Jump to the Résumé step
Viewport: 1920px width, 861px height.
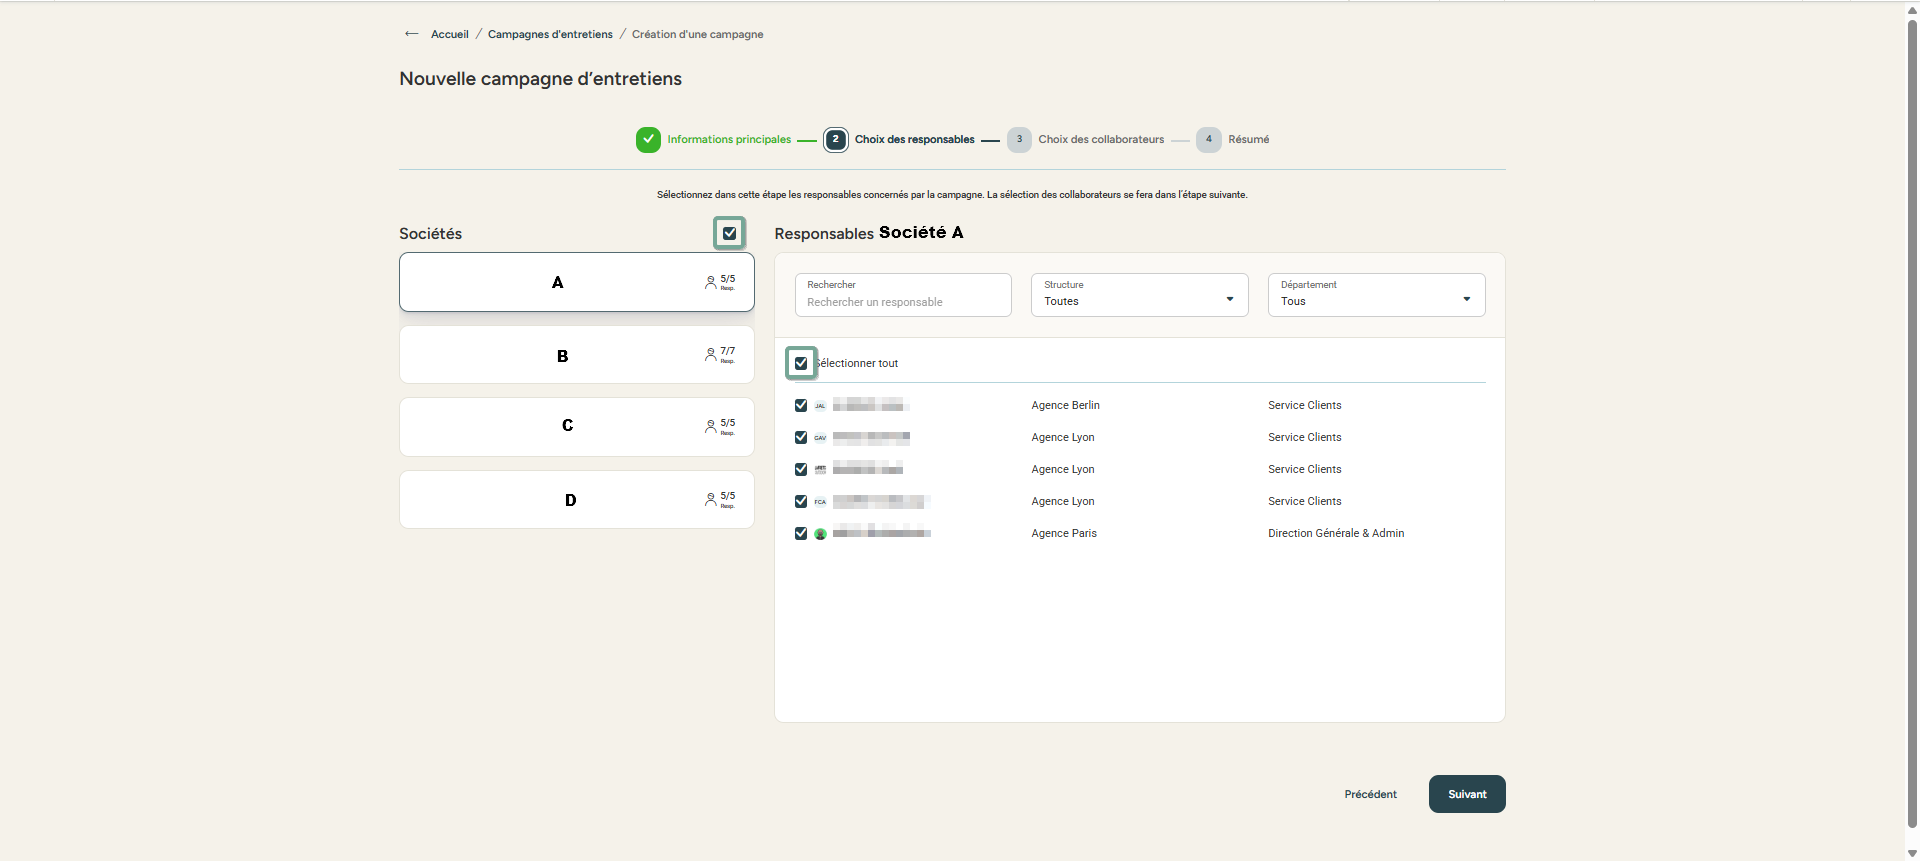click(1247, 140)
